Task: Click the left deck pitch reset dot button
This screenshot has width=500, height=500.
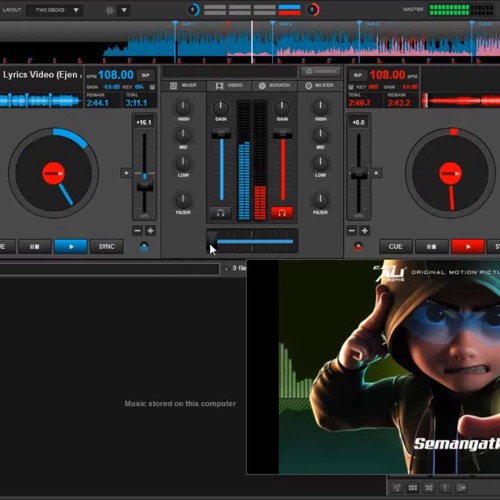Action: point(126,173)
